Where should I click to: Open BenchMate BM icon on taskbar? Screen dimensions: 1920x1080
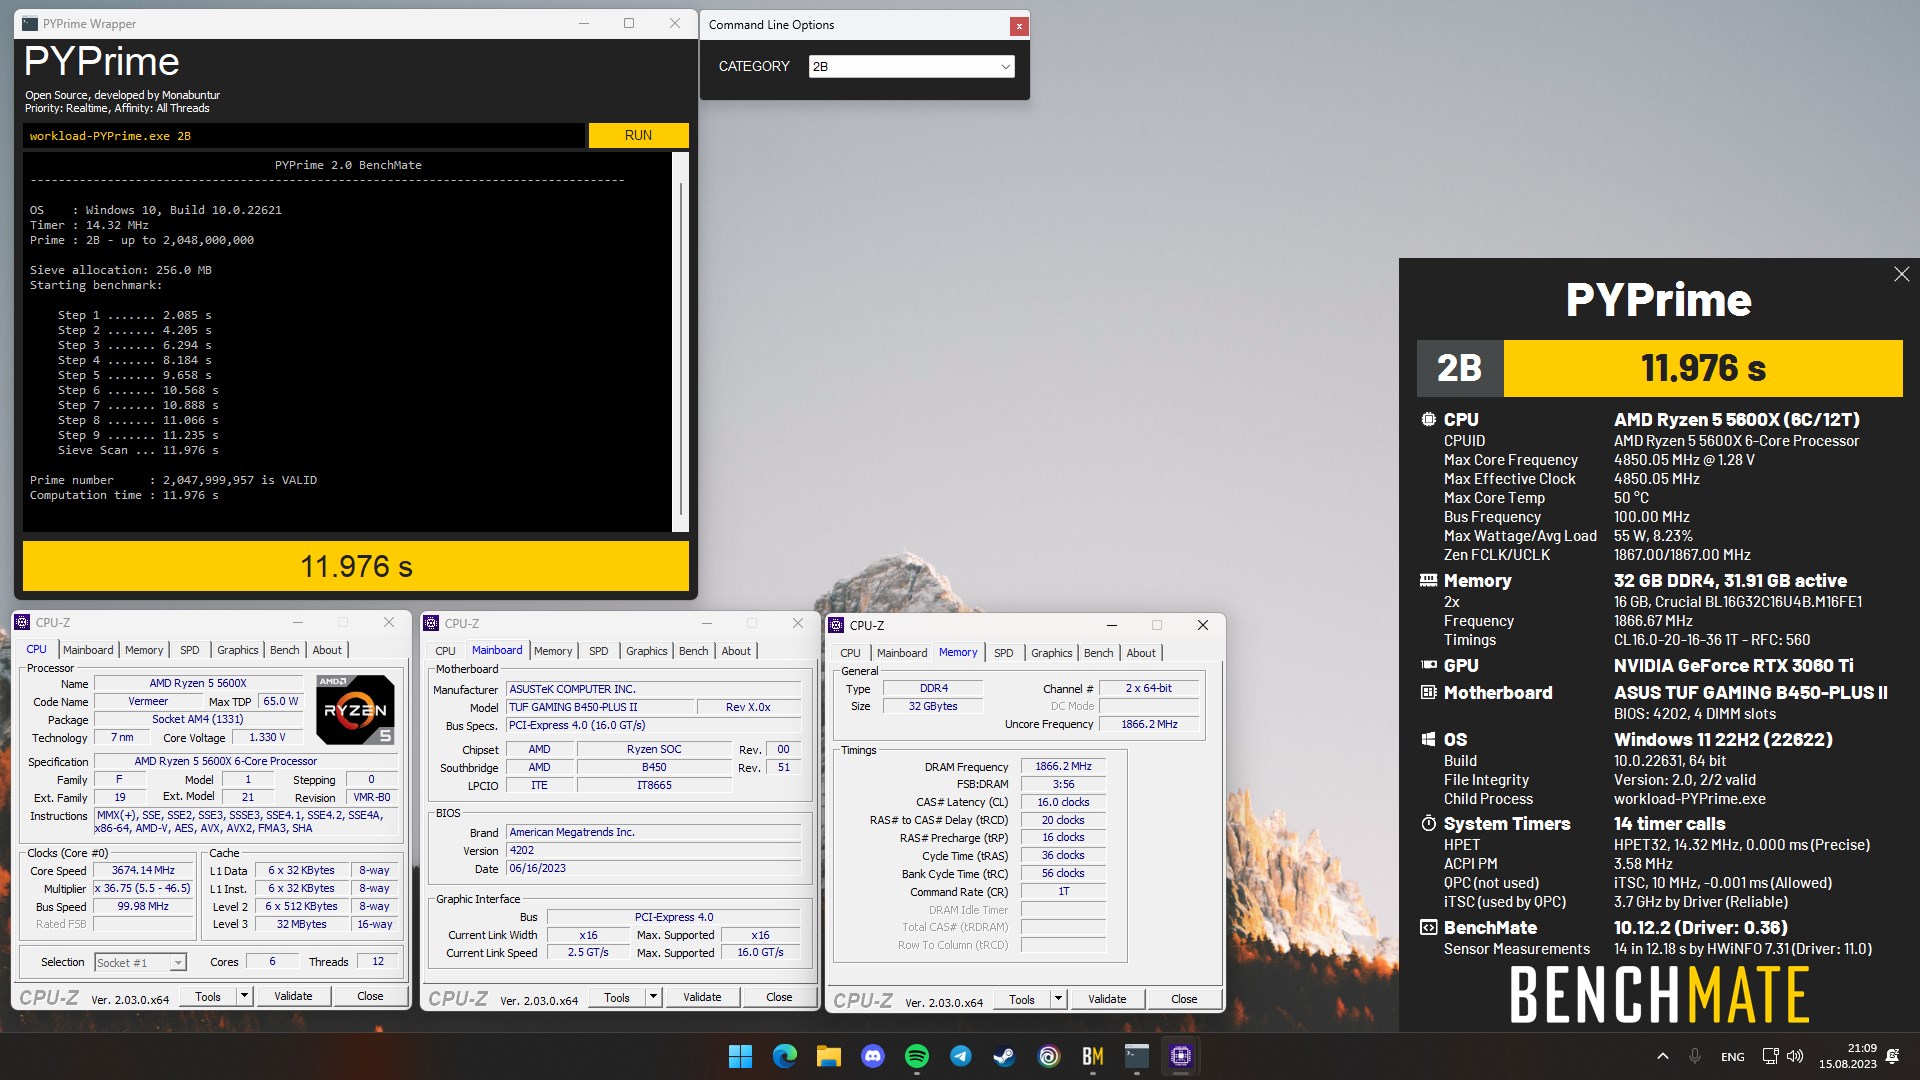[1092, 1056]
